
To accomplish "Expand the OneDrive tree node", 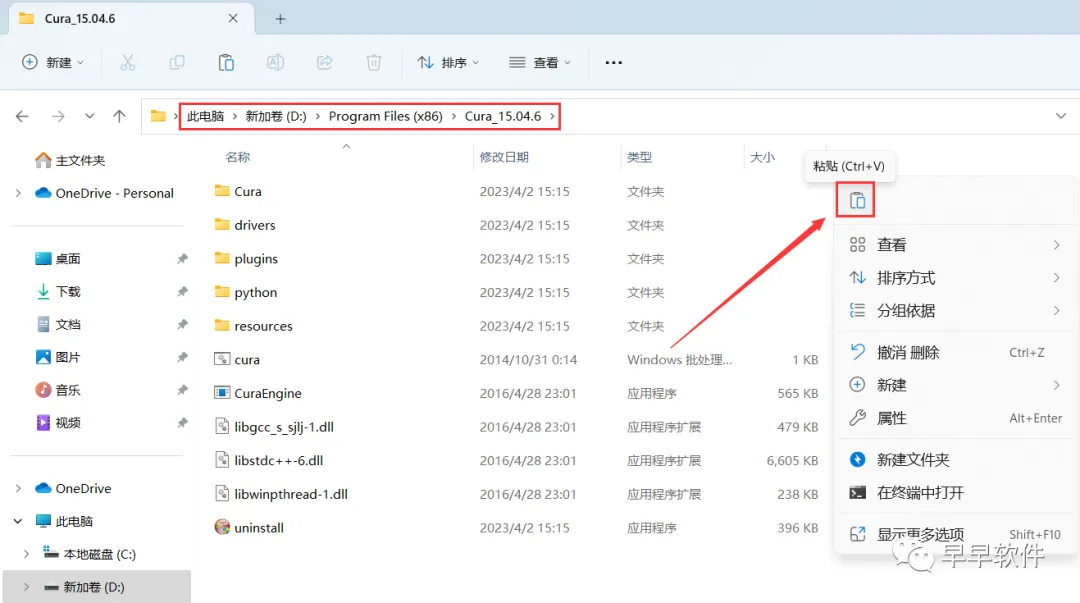I will [x=19, y=489].
